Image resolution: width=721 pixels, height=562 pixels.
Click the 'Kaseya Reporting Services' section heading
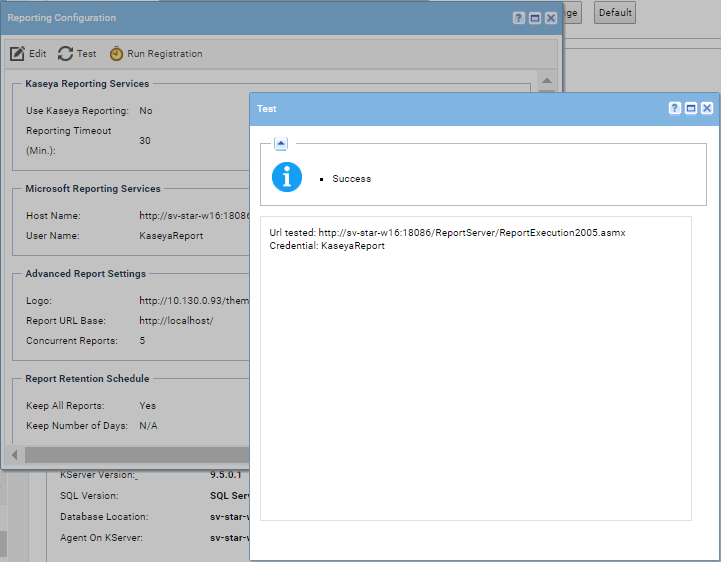point(87,84)
